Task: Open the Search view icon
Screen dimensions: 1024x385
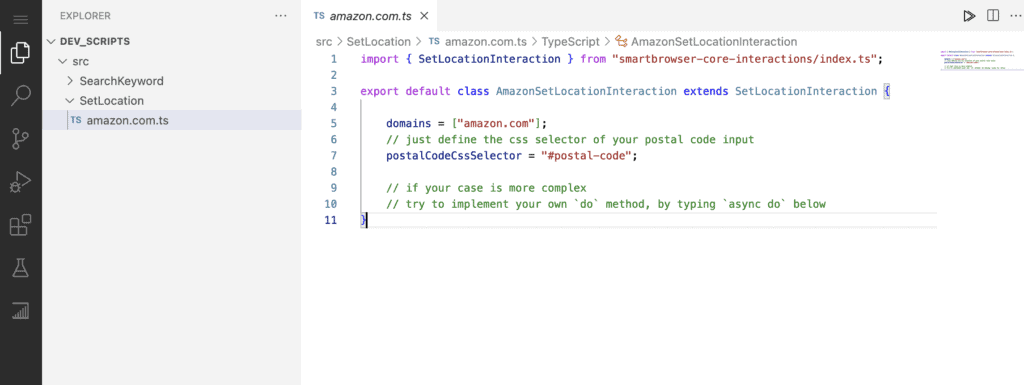Action: tap(21, 95)
